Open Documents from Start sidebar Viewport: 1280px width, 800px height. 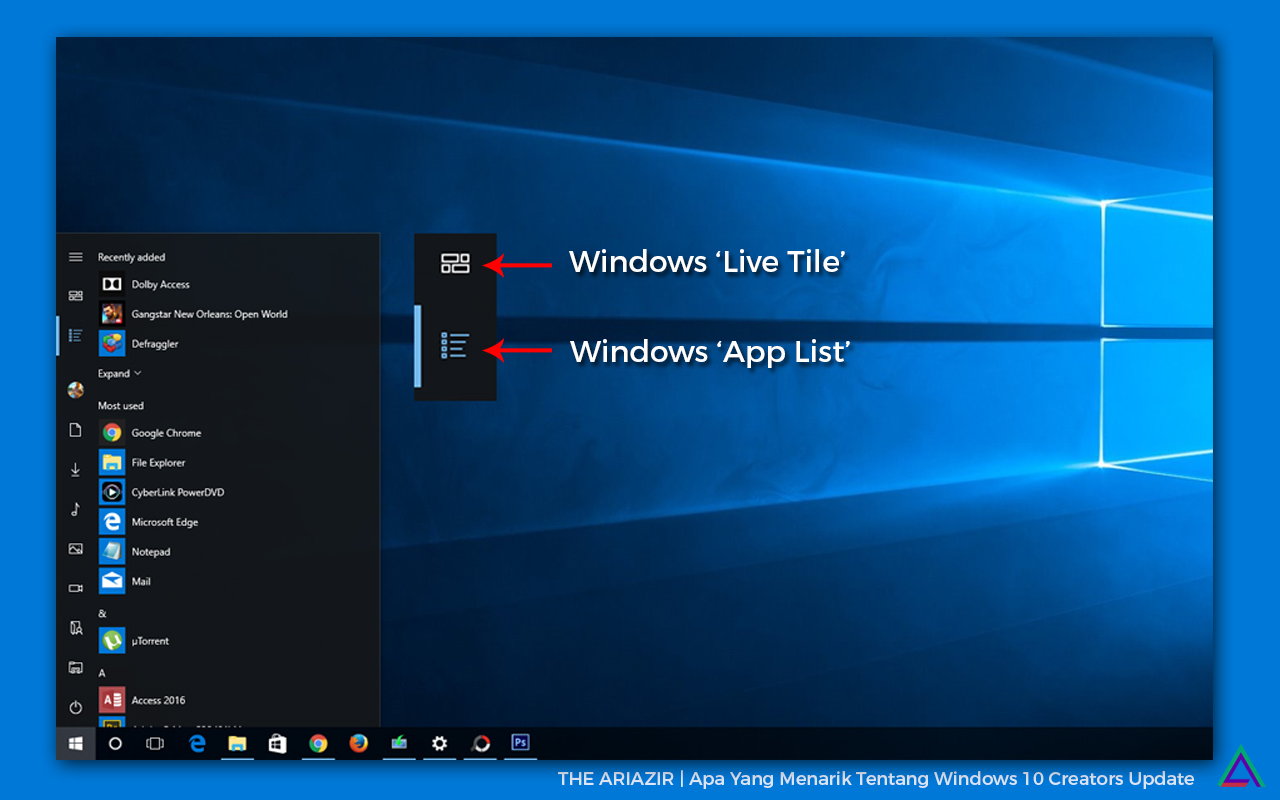[75, 430]
